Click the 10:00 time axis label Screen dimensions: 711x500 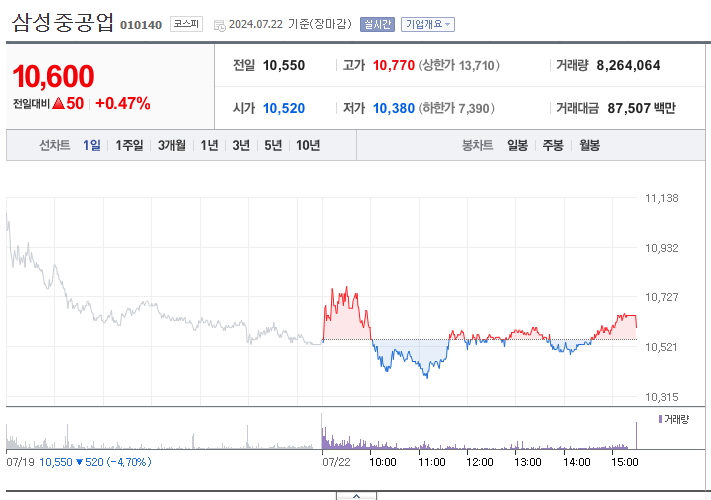pyautogui.click(x=383, y=462)
